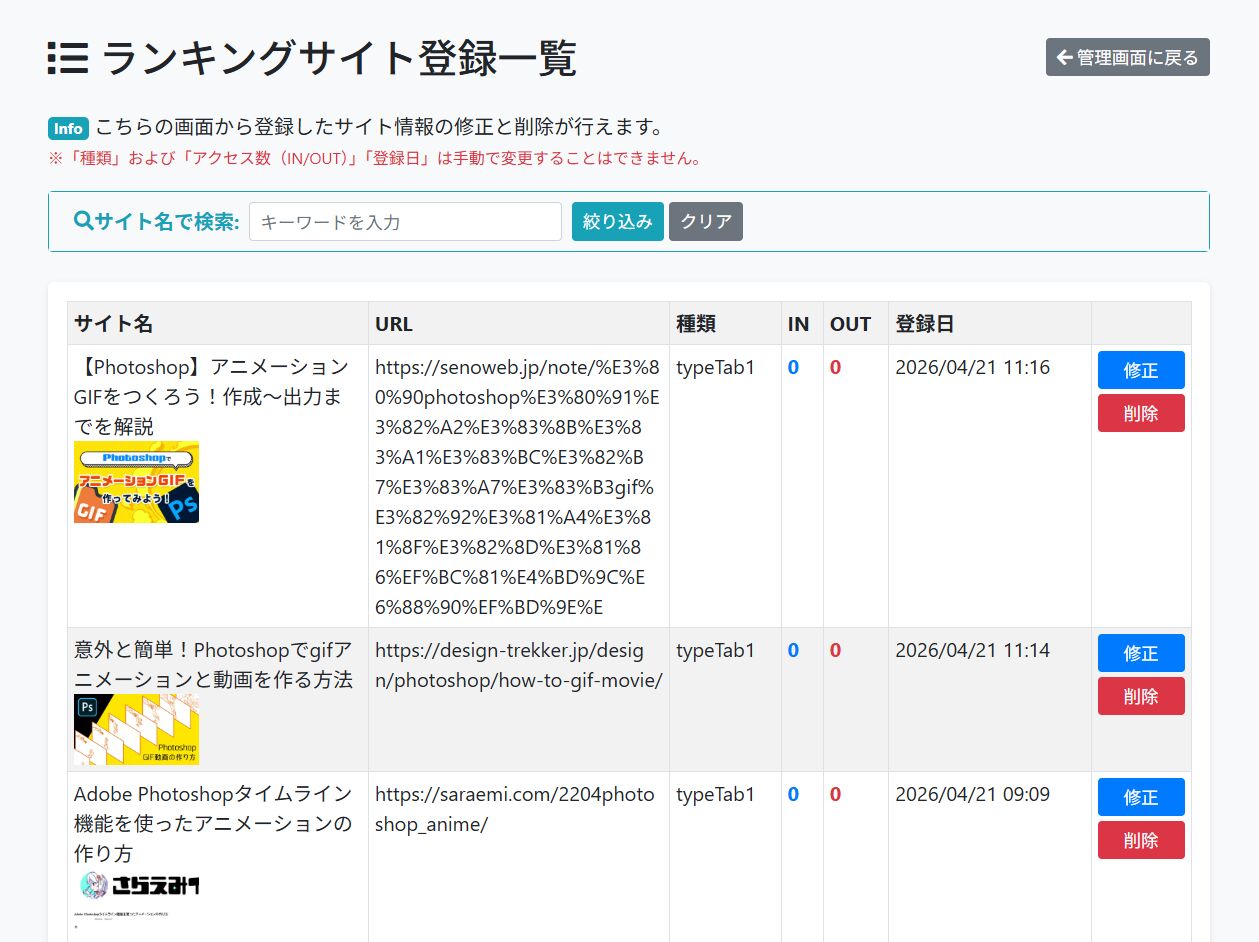Click 削除 for the saraemi.com entry

coord(1140,840)
